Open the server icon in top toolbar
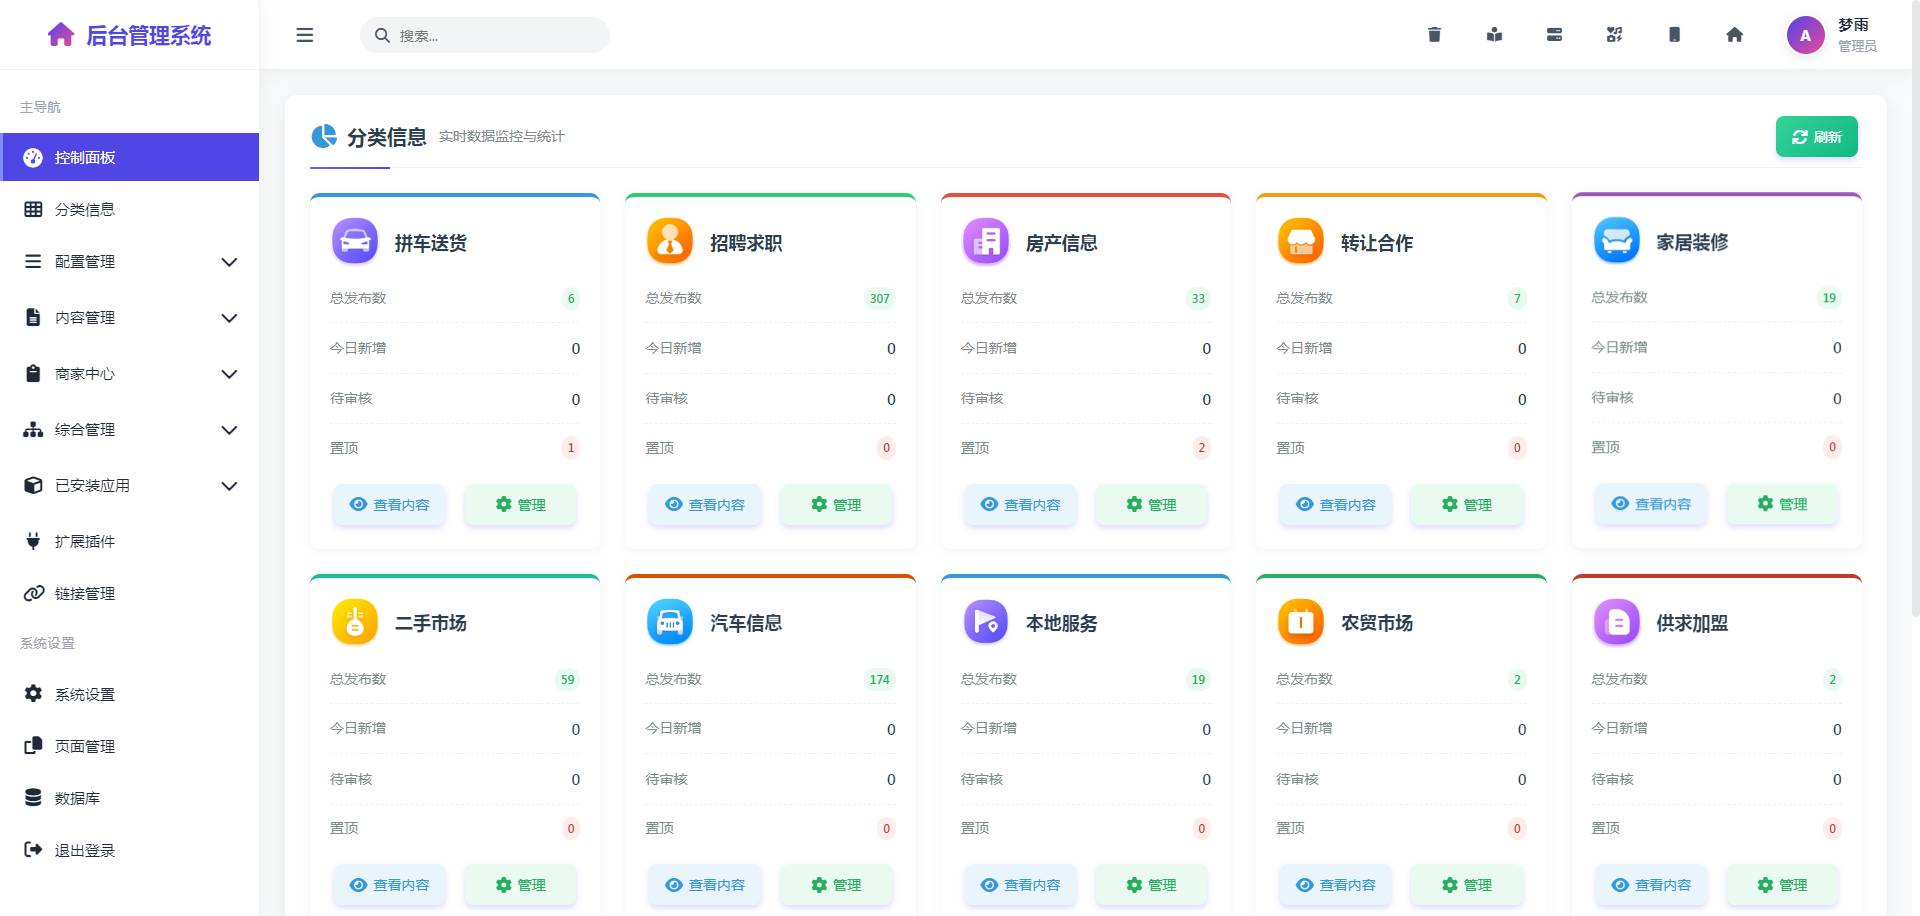 tap(1554, 35)
